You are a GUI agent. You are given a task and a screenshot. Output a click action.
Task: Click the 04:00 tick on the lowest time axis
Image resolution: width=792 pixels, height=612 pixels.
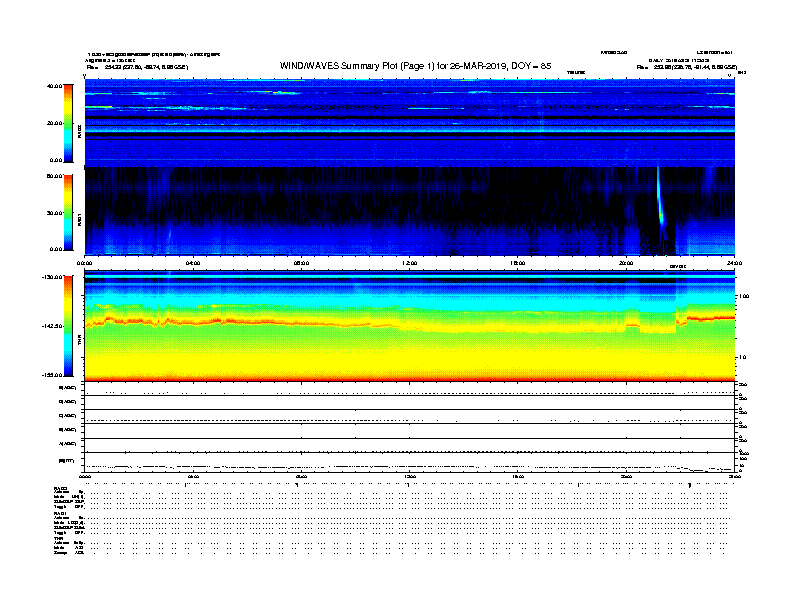click(x=193, y=476)
